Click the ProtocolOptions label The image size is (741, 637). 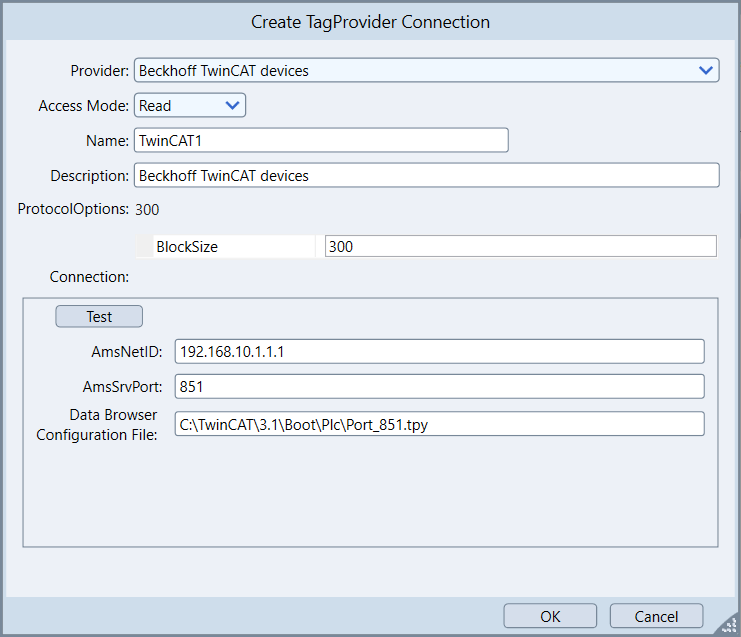pyautogui.click(x=74, y=209)
